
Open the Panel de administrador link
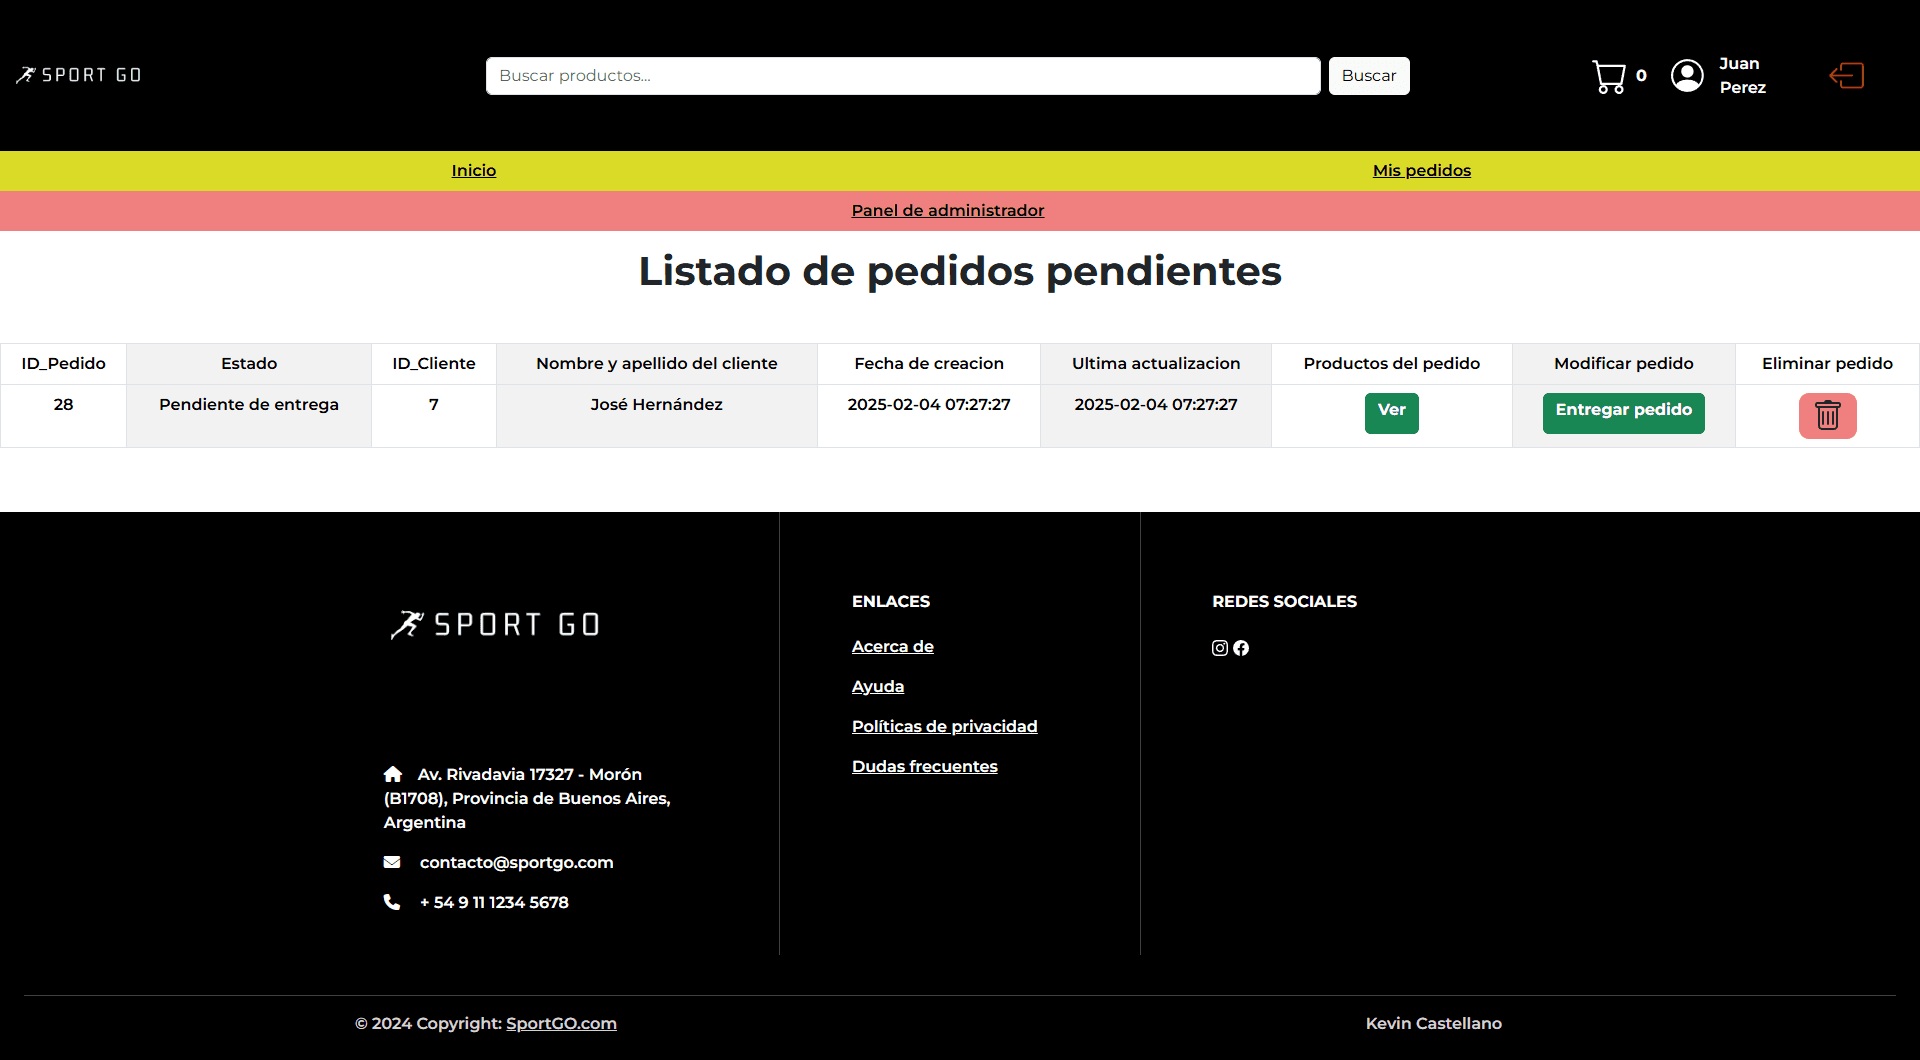947,210
